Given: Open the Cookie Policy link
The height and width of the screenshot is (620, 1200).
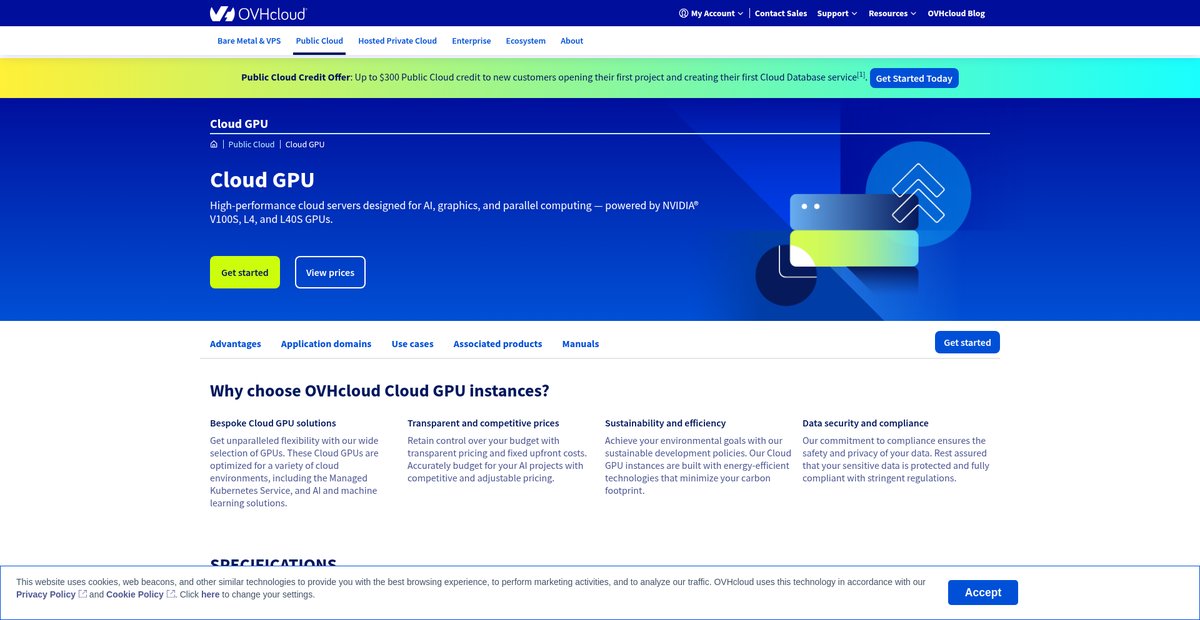Looking at the screenshot, I should pos(135,594).
